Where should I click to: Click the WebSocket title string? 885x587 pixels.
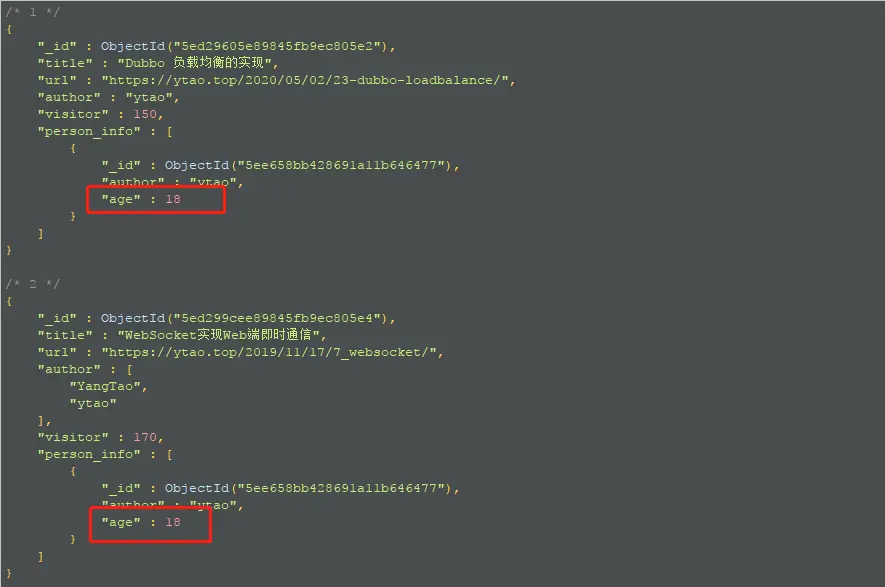pyautogui.click(x=218, y=335)
